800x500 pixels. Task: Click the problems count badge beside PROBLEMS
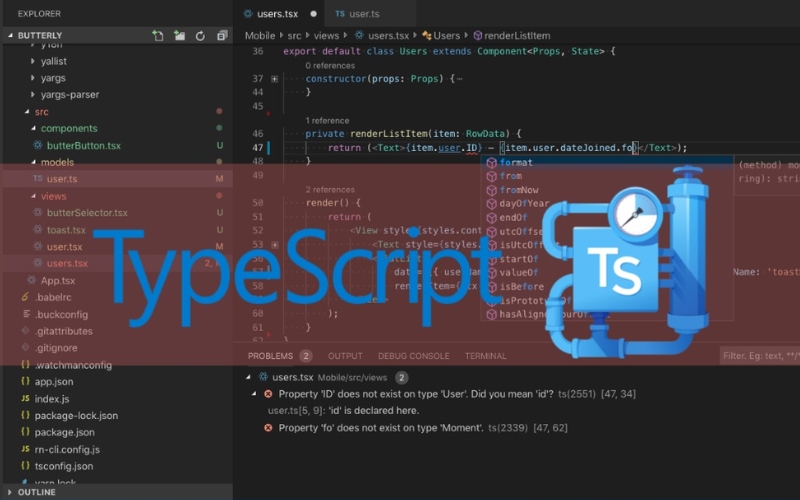306,356
